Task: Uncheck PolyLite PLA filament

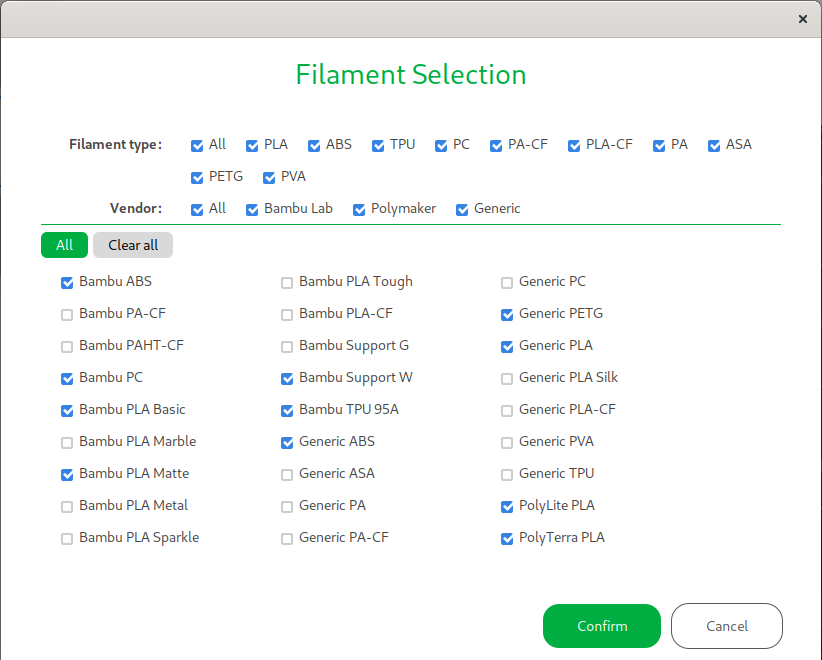Action: [x=507, y=506]
